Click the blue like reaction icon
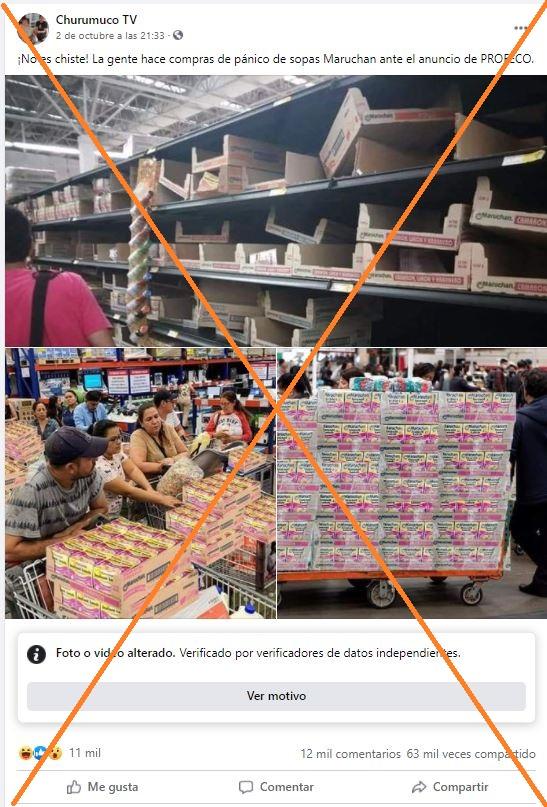This screenshot has width=547, height=807. (40, 753)
